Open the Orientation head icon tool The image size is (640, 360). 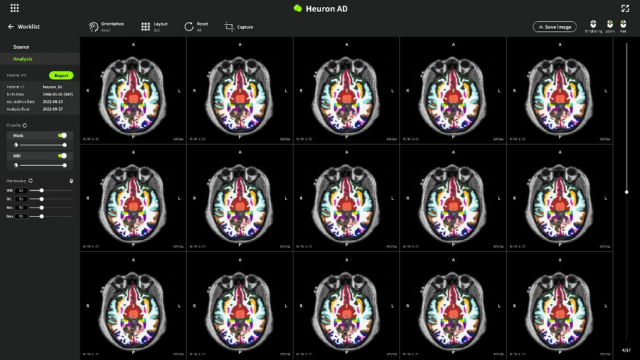[x=93, y=27]
